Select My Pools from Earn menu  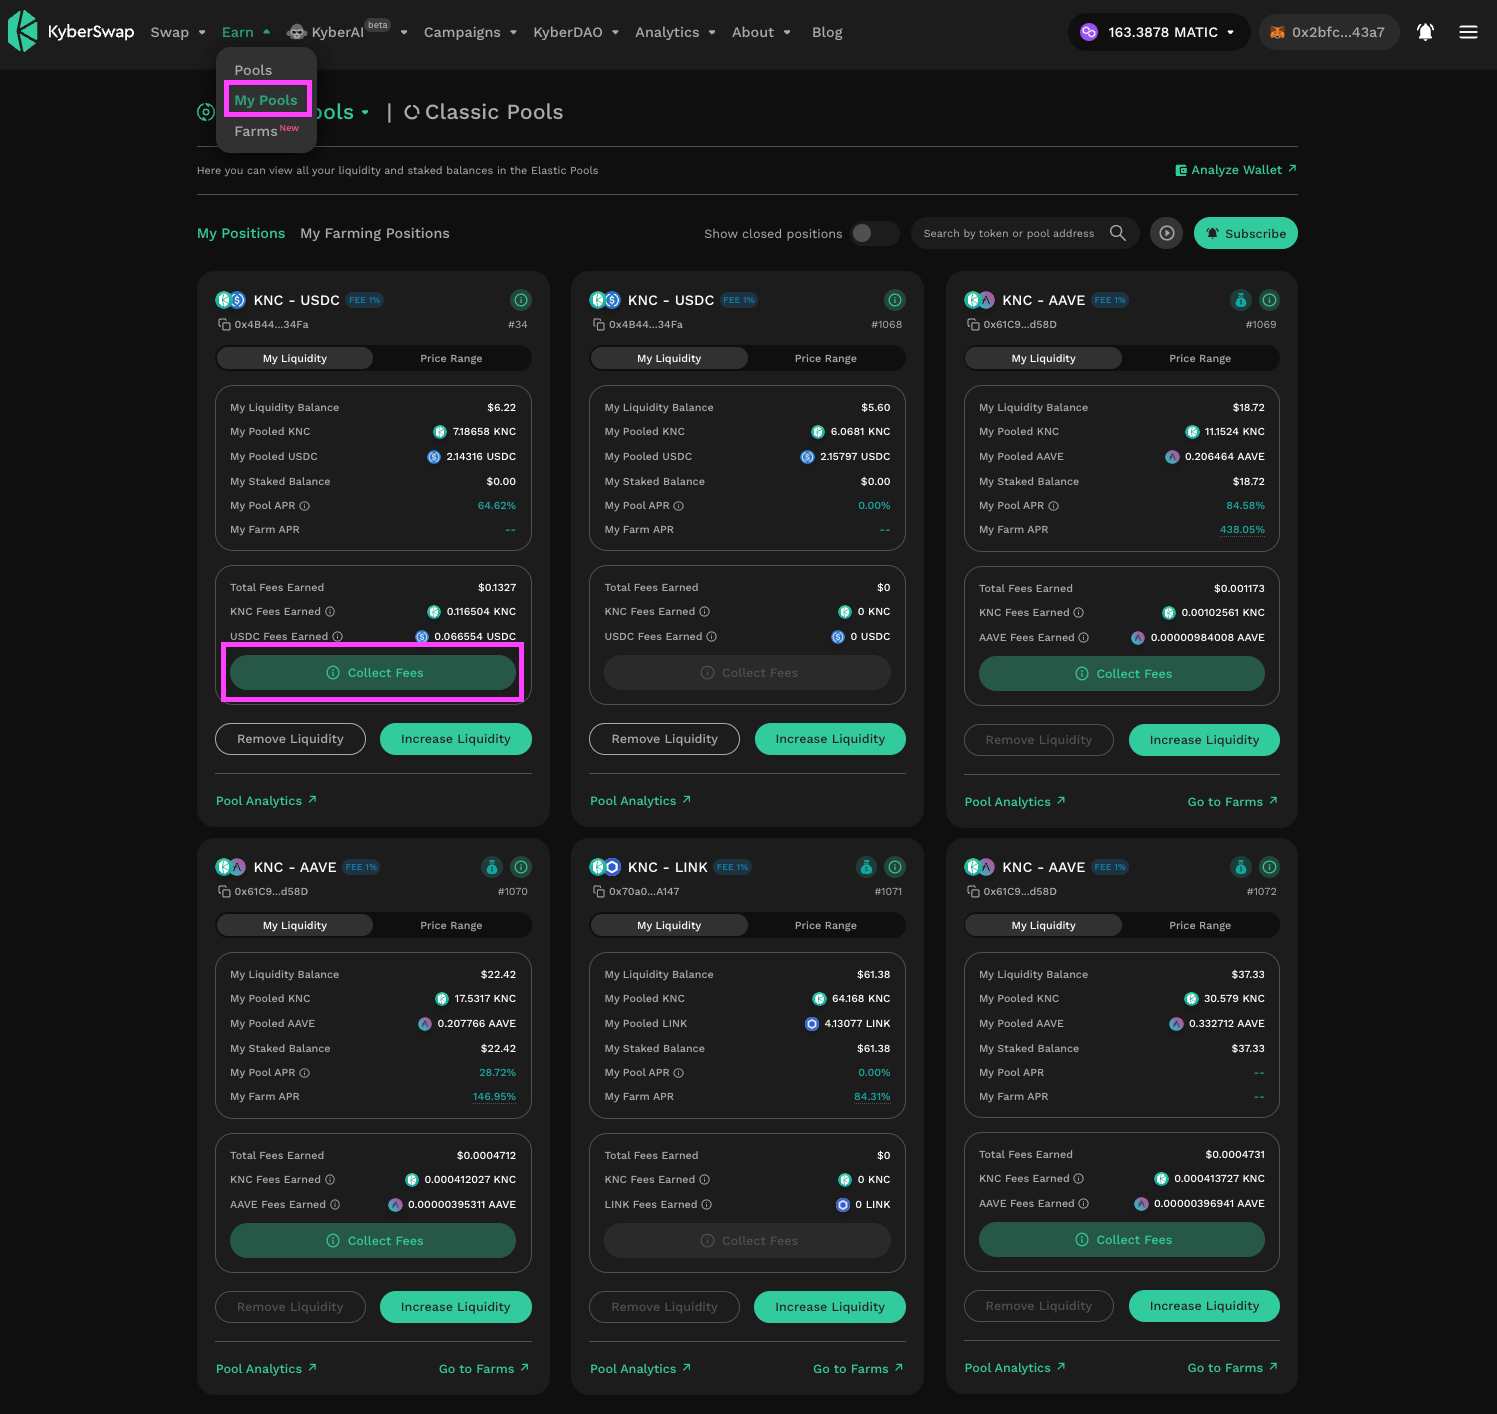(266, 100)
